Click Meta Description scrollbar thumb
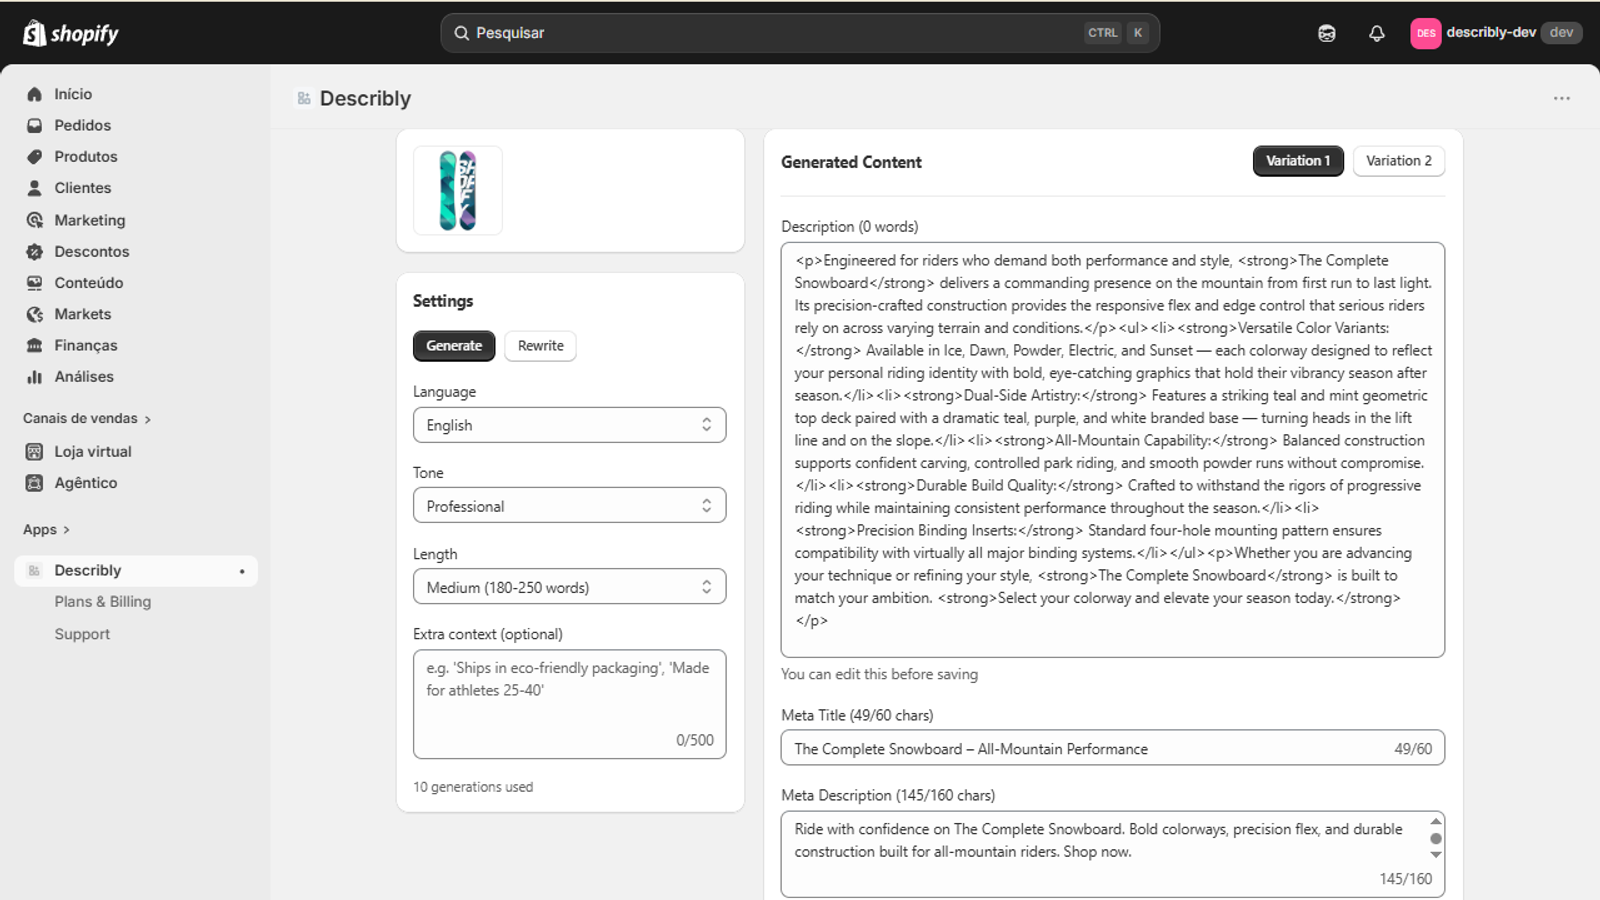The width and height of the screenshot is (1600, 900). (x=1436, y=839)
